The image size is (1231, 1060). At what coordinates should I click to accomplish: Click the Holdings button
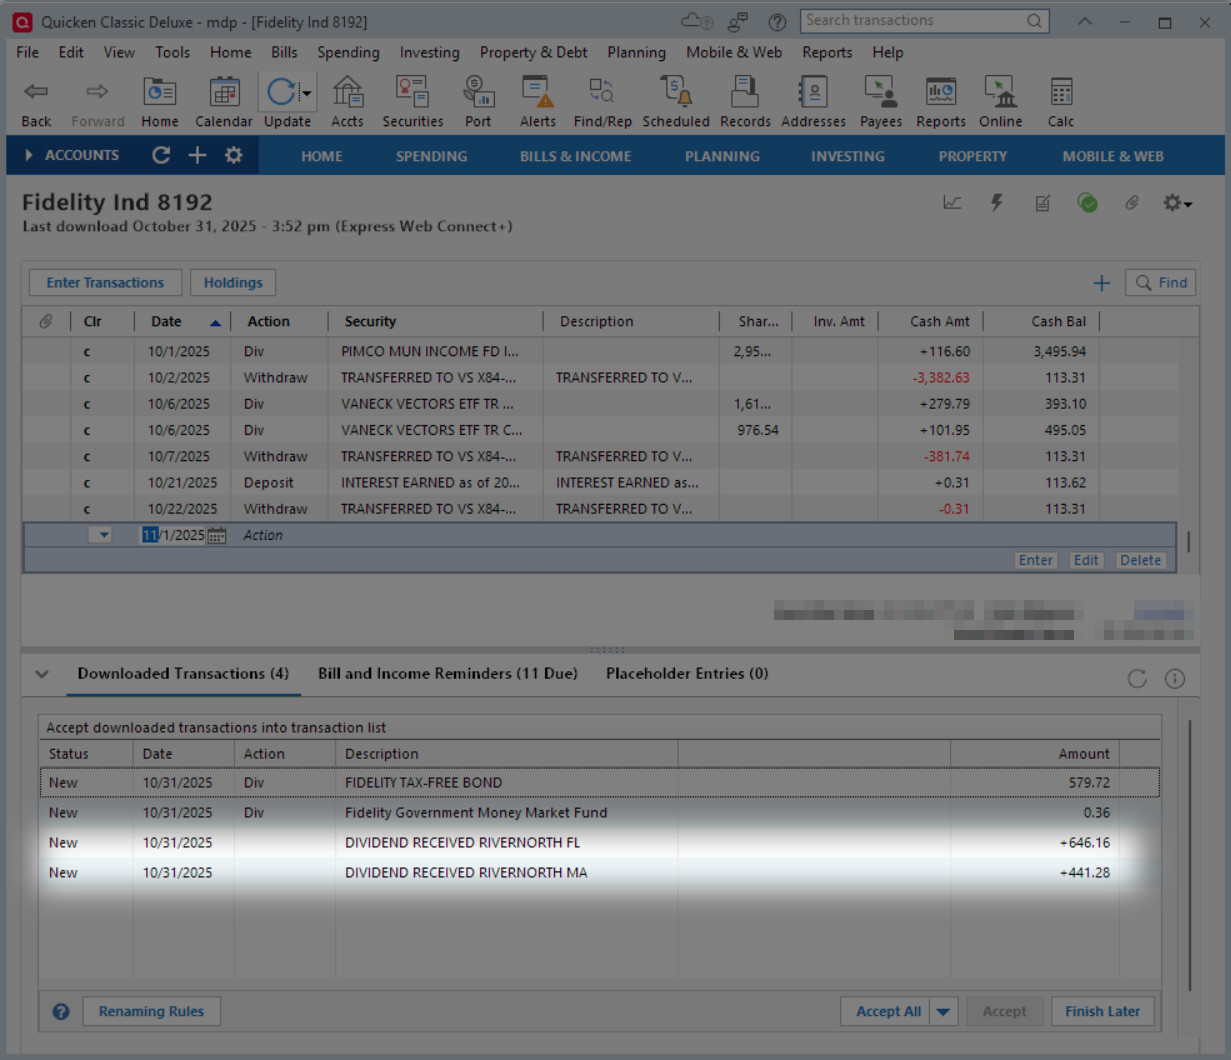233,283
